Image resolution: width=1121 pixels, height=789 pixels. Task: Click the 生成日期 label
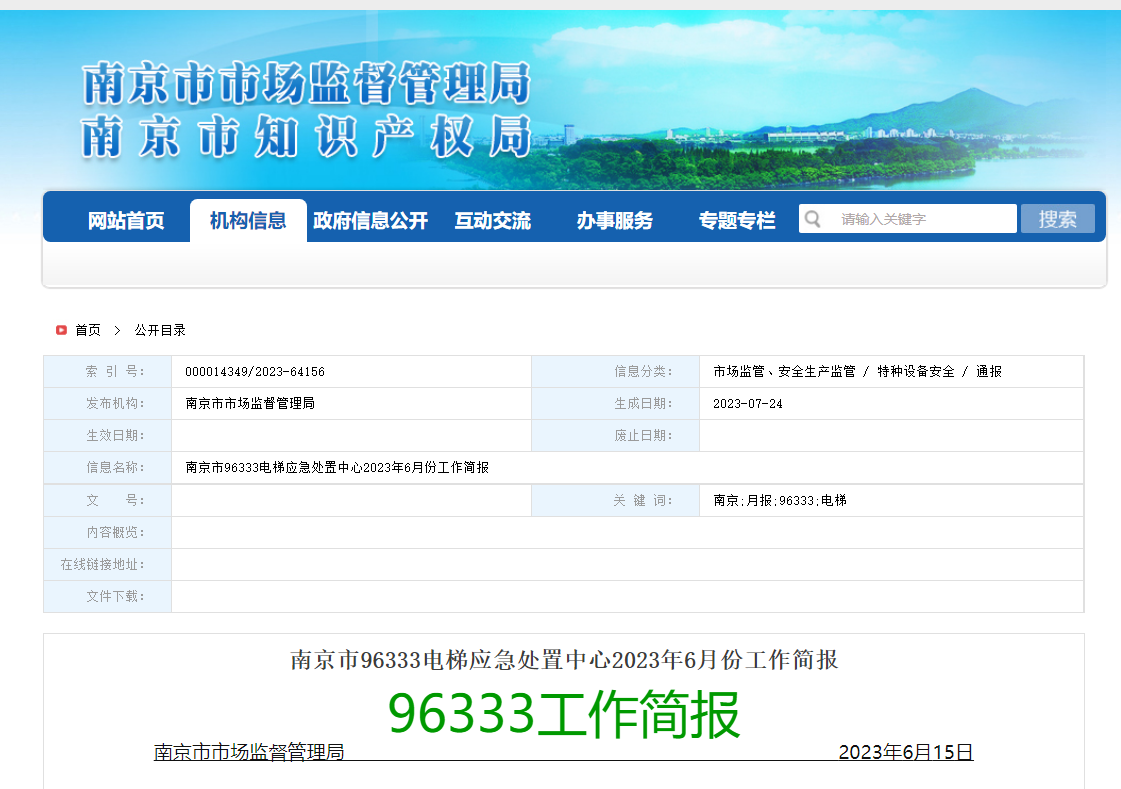643,403
